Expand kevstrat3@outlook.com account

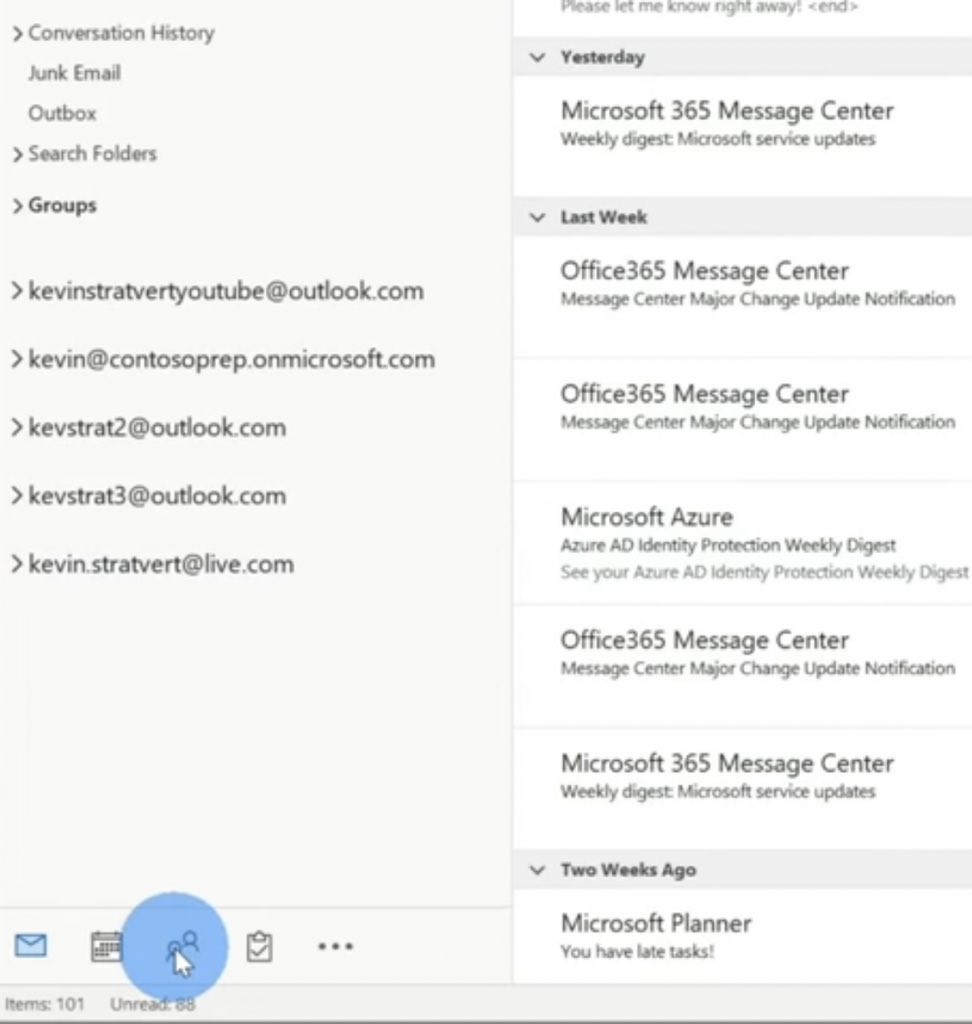(x=17, y=496)
